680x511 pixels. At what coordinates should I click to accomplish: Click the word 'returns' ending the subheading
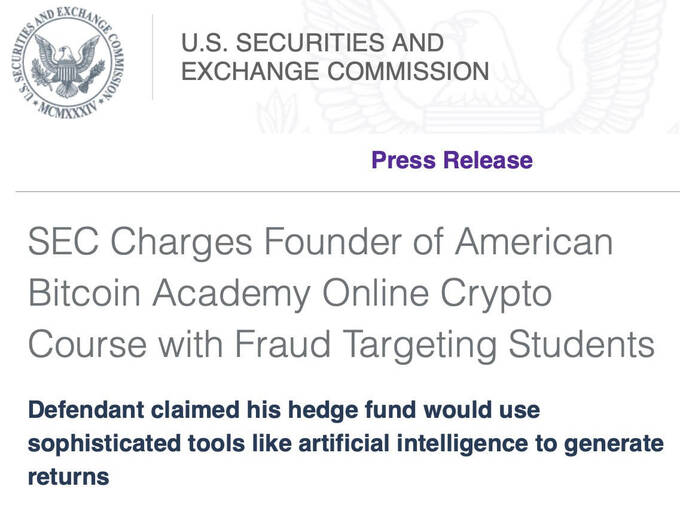[x=69, y=477]
